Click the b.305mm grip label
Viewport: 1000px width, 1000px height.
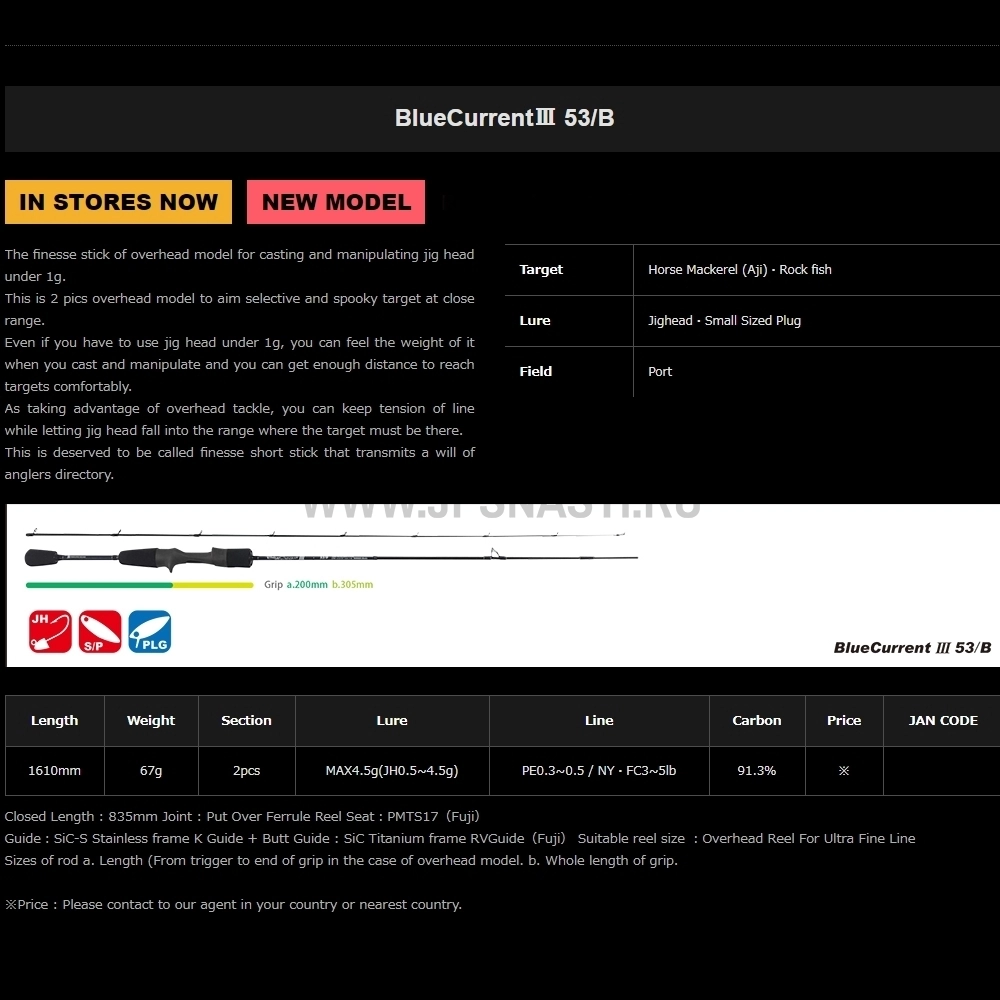pos(352,584)
